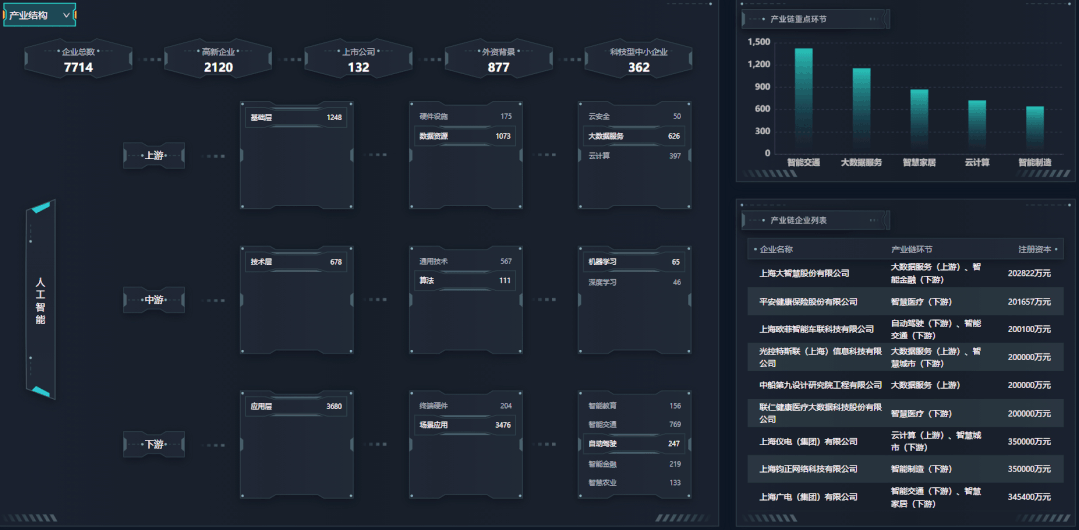Viewport: 1079px width, 530px height.
Task: Click the 产业链环节 column header
Action: click(x=912, y=249)
